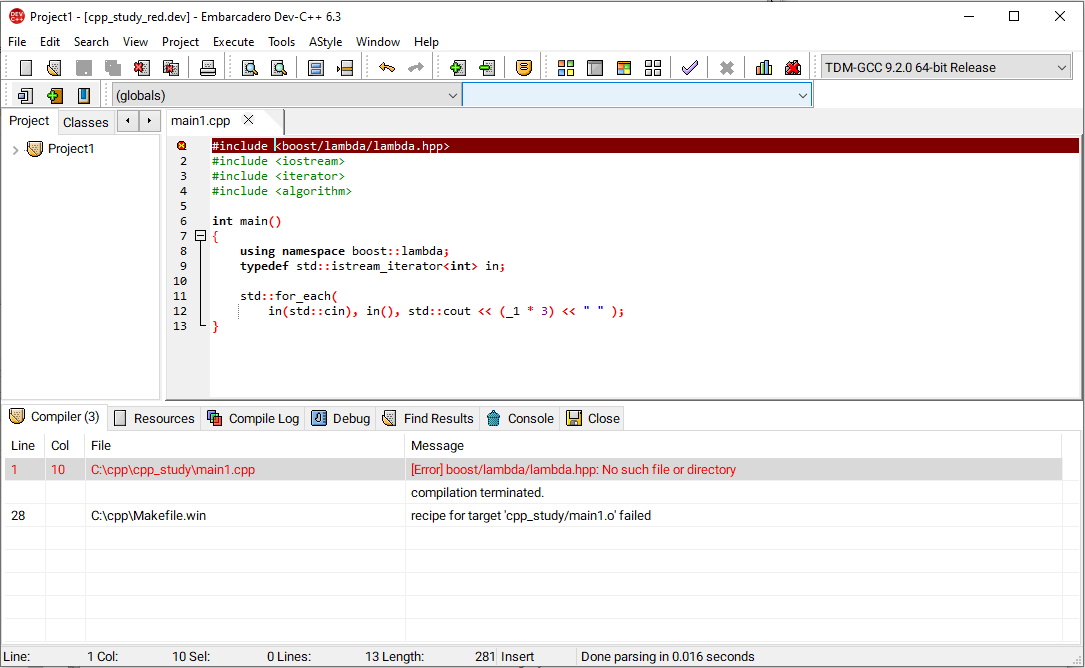The image size is (1085, 668).
Task: Click the Add to project green plus icon
Action: [x=457, y=68]
